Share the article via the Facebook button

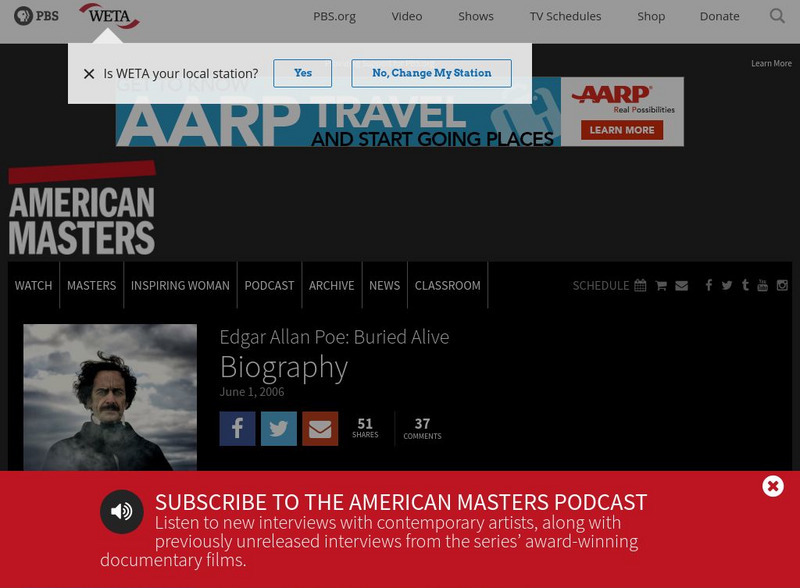click(237, 428)
